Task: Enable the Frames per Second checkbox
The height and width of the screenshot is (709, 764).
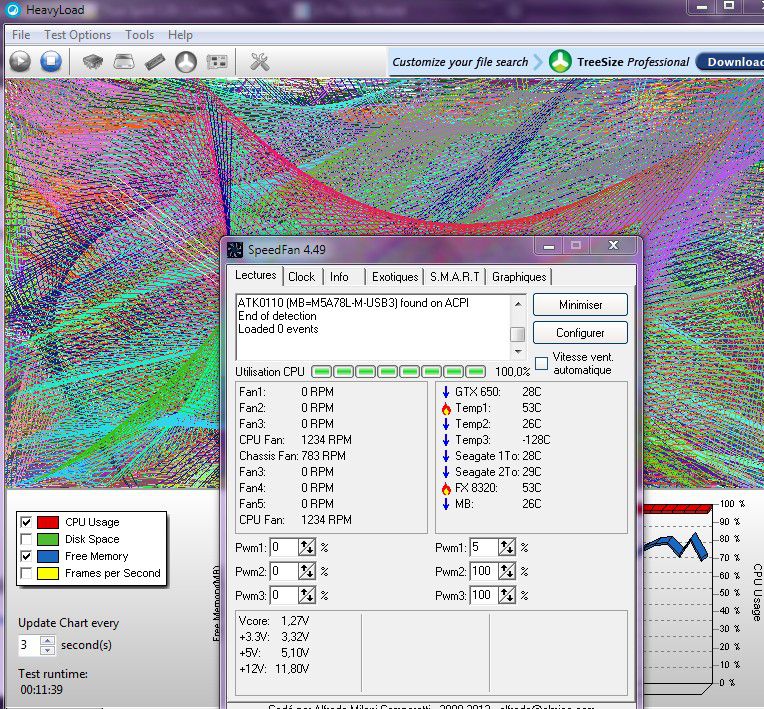Action: tap(26, 573)
